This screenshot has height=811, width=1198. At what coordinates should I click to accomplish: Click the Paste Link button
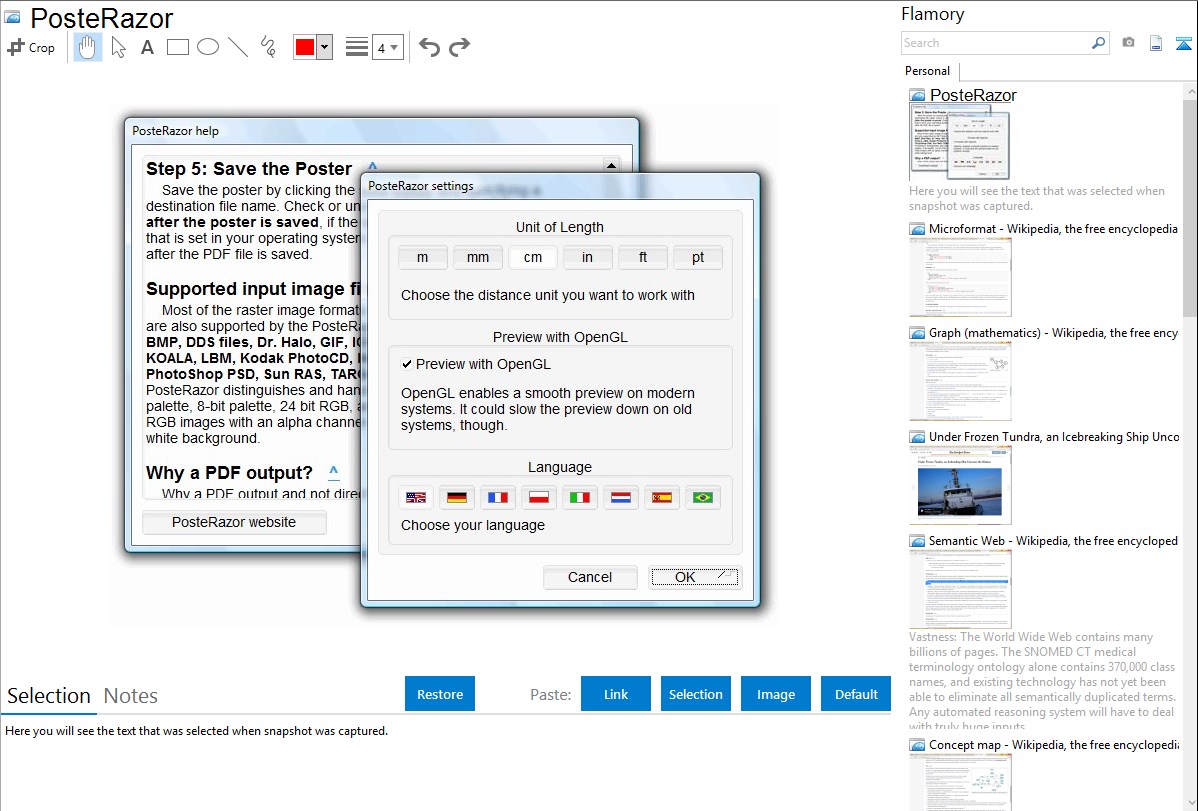pos(616,694)
